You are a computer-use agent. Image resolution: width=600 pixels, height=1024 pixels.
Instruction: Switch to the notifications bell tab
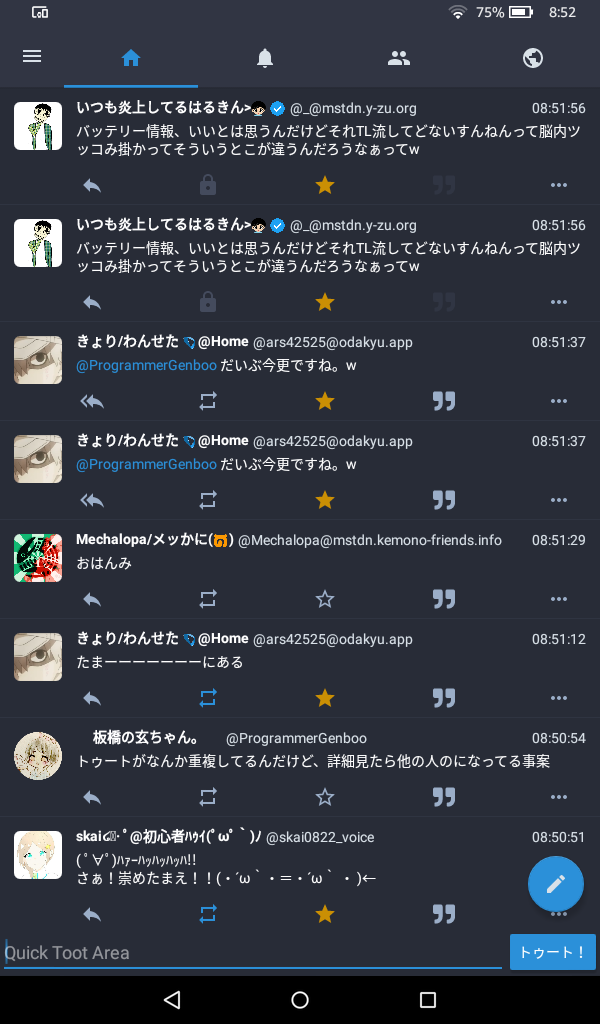[264, 58]
